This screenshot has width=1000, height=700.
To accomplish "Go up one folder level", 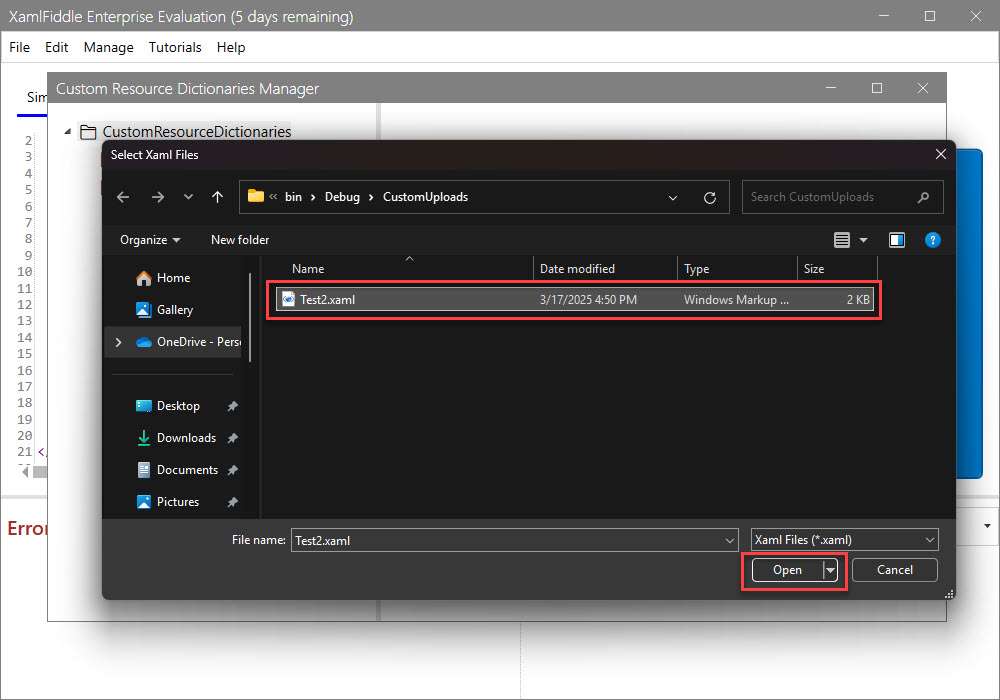I will (217, 197).
